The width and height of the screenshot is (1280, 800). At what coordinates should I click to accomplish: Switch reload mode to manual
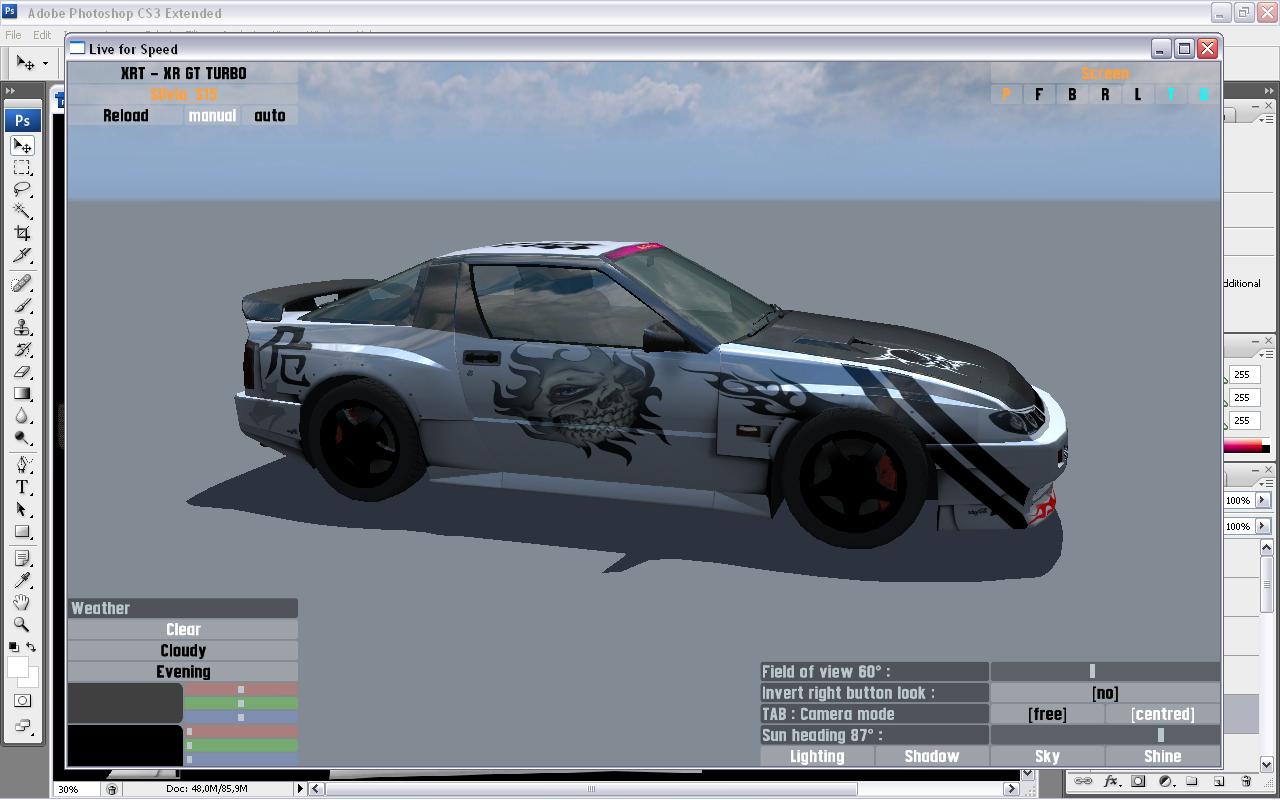213,116
